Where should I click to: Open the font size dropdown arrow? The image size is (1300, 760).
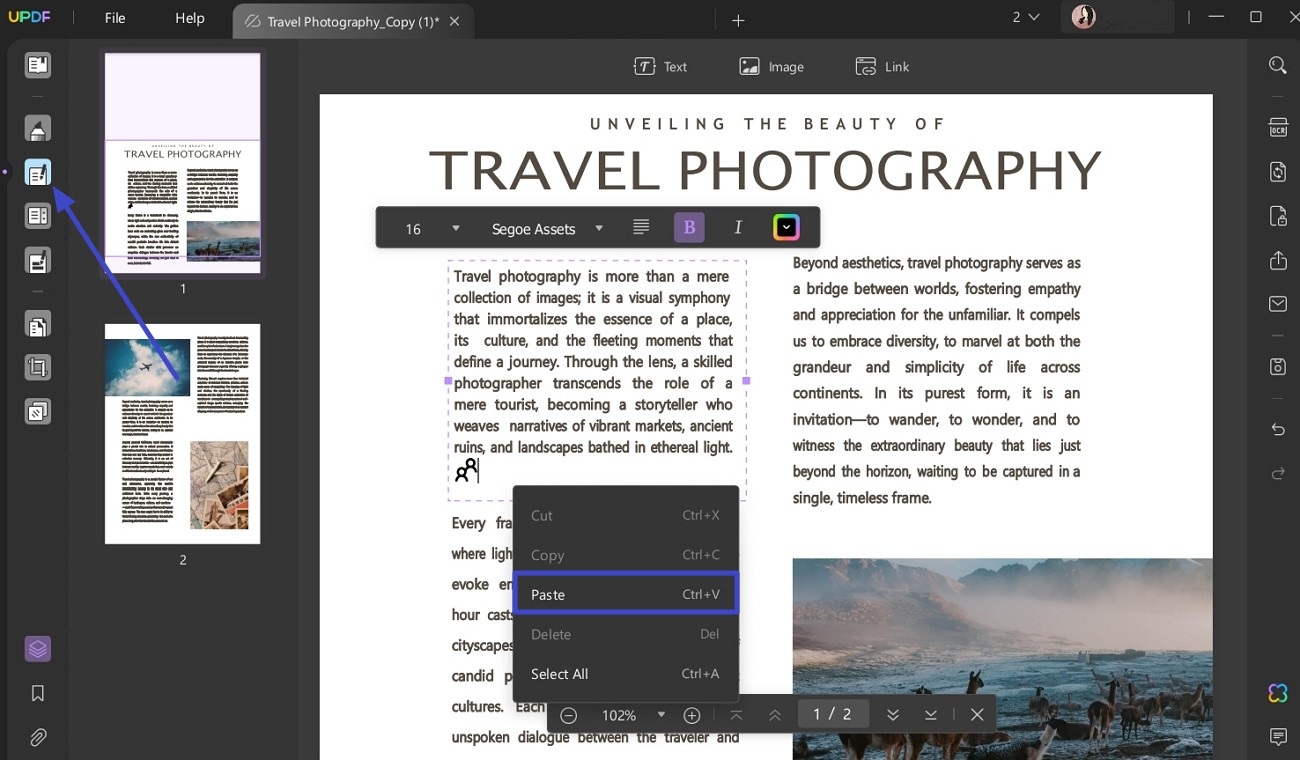(456, 228)
